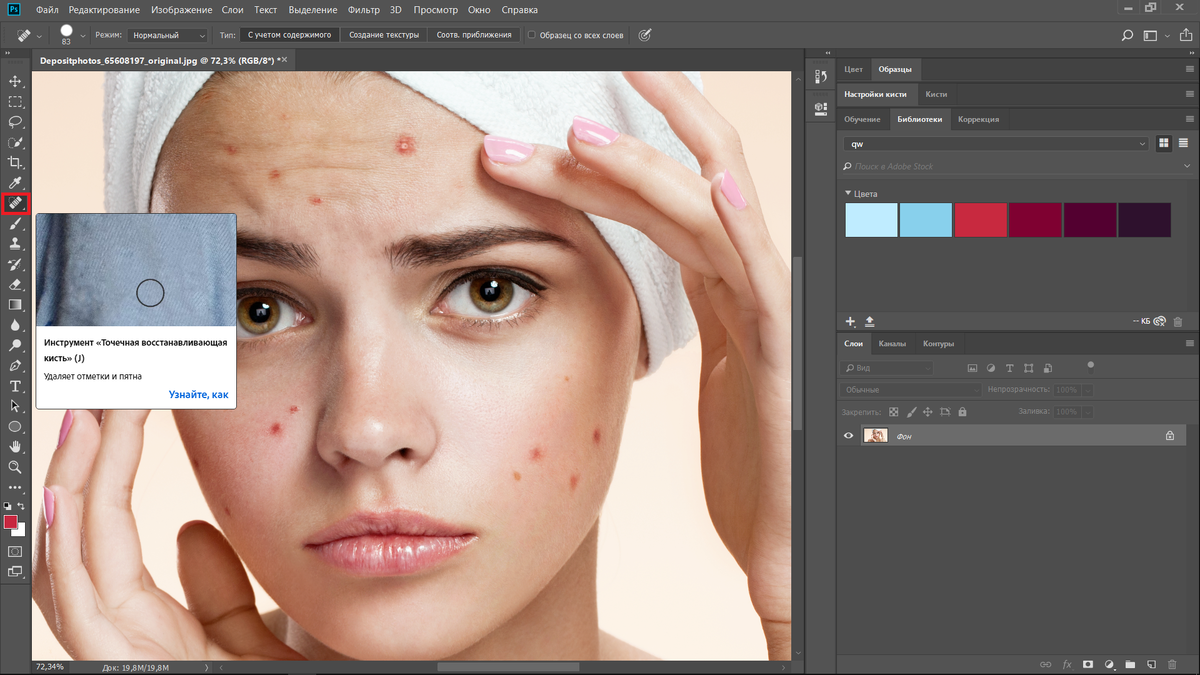This screenshot has width=1200, height=675.
Task: Open Заливка value dropdown arrow
Action: click(x=1088, y=411)
